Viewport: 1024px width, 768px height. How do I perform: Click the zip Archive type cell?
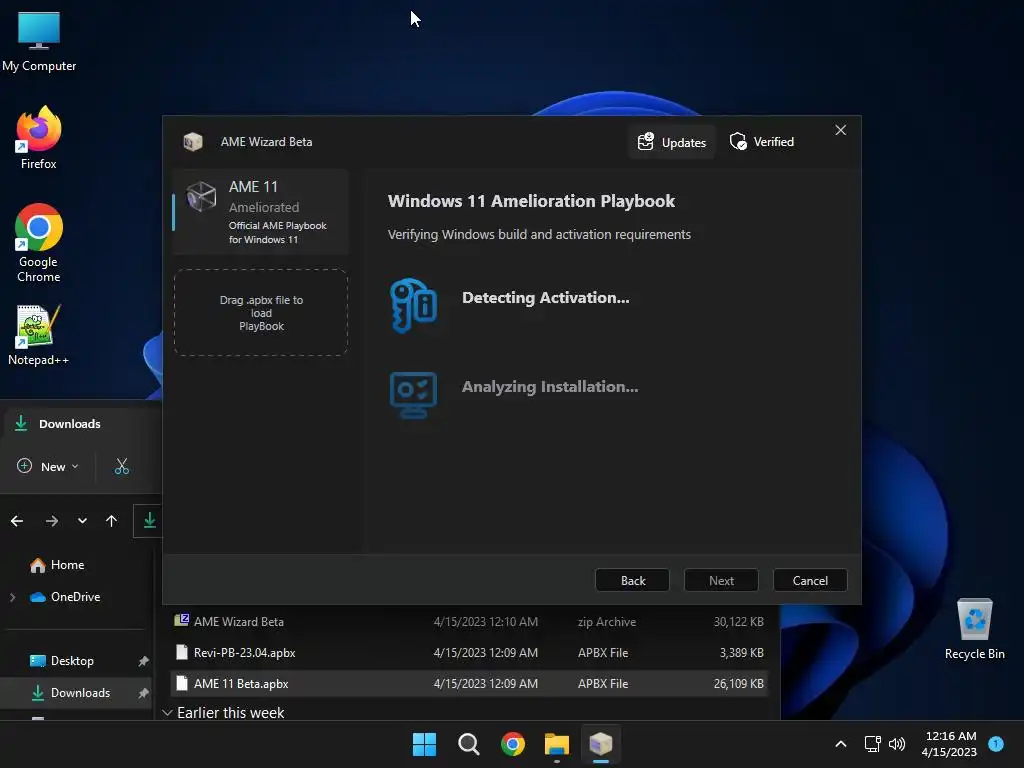click(607, 622)
